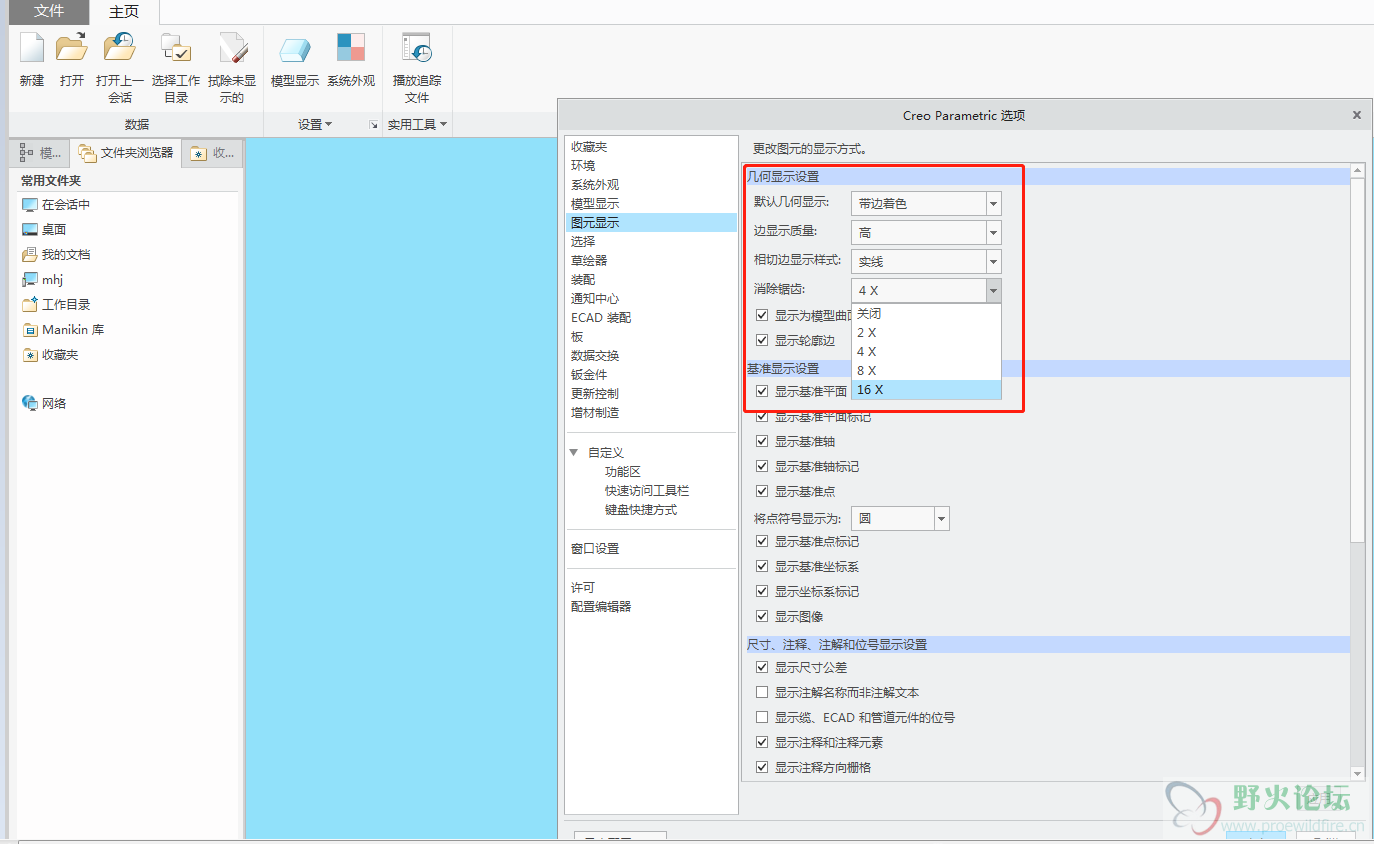Image resolution: width=1374 pixels, height=844 pixels.
Task: Toggle 显示尺寸公差 checkbox
Action: 762,667
